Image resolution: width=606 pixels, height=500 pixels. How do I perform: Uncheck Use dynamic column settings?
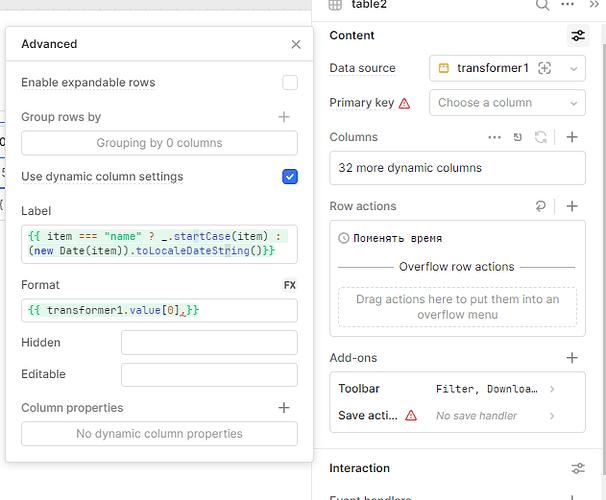tap(290, 177)
